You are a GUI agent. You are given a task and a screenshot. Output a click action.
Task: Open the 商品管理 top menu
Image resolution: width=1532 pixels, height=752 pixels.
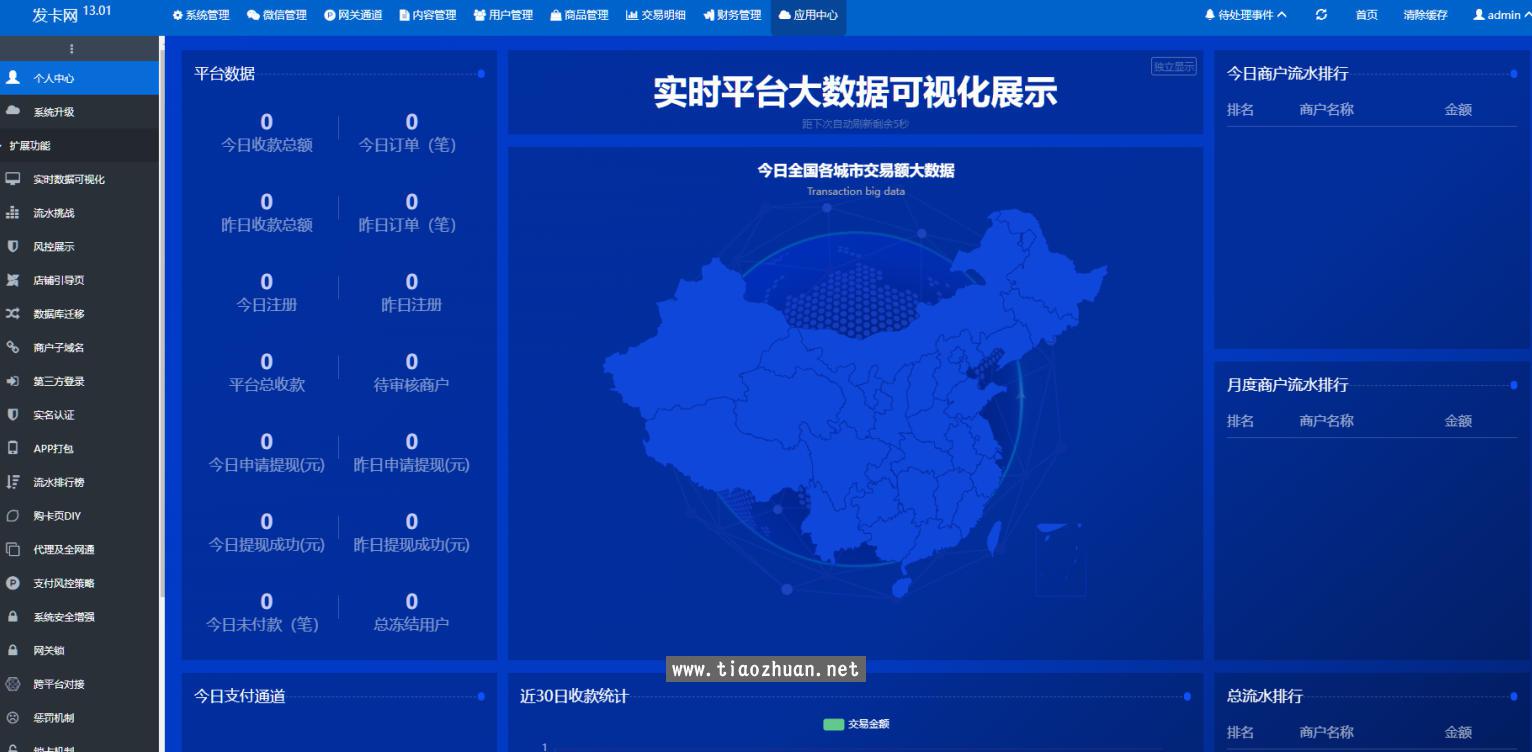click(579, 15)
